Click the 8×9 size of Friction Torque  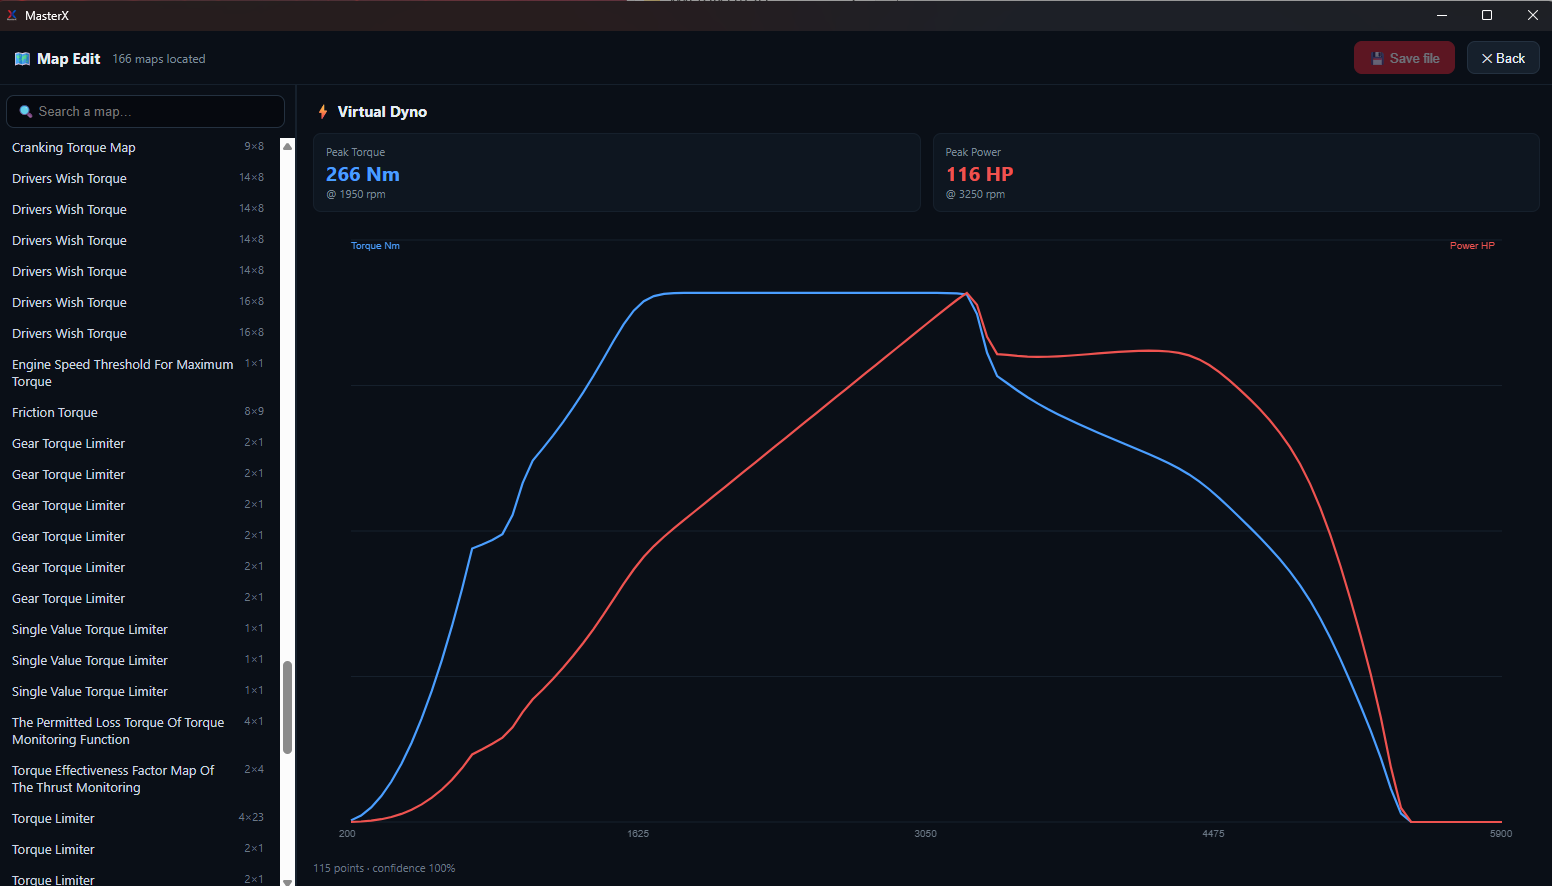pyautogui.click(x=254, y=411)
